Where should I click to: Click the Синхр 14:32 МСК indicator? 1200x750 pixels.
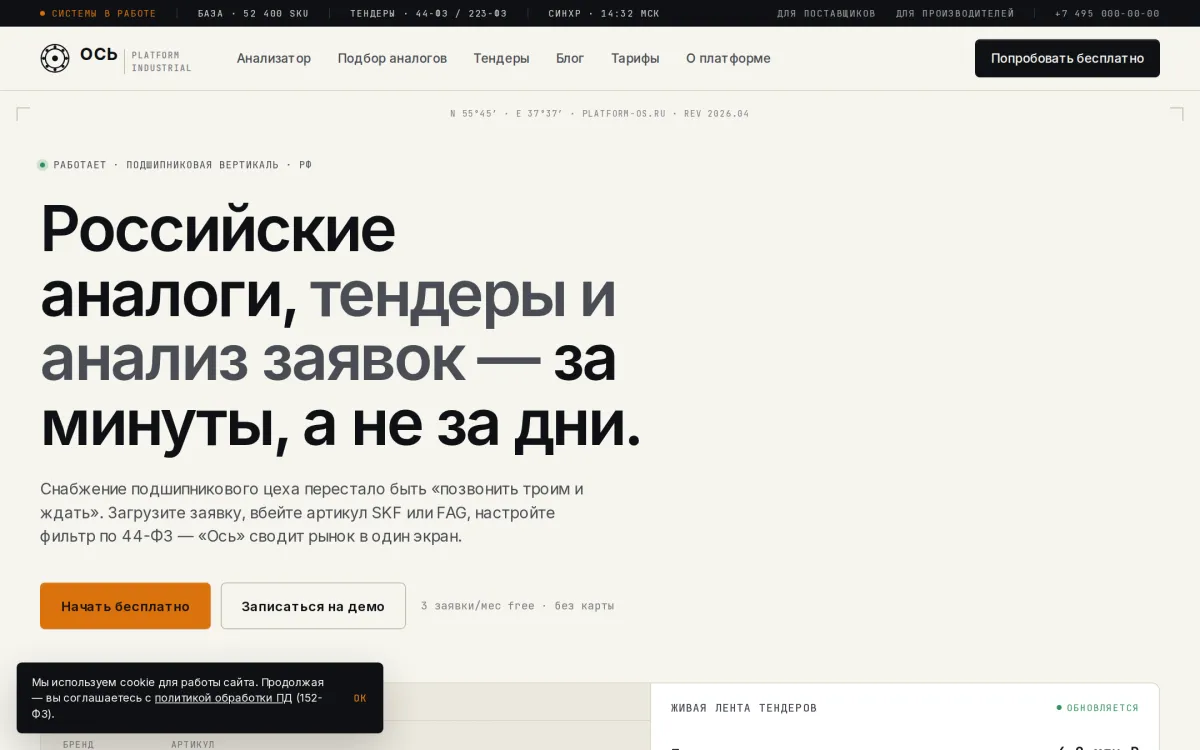604,14
